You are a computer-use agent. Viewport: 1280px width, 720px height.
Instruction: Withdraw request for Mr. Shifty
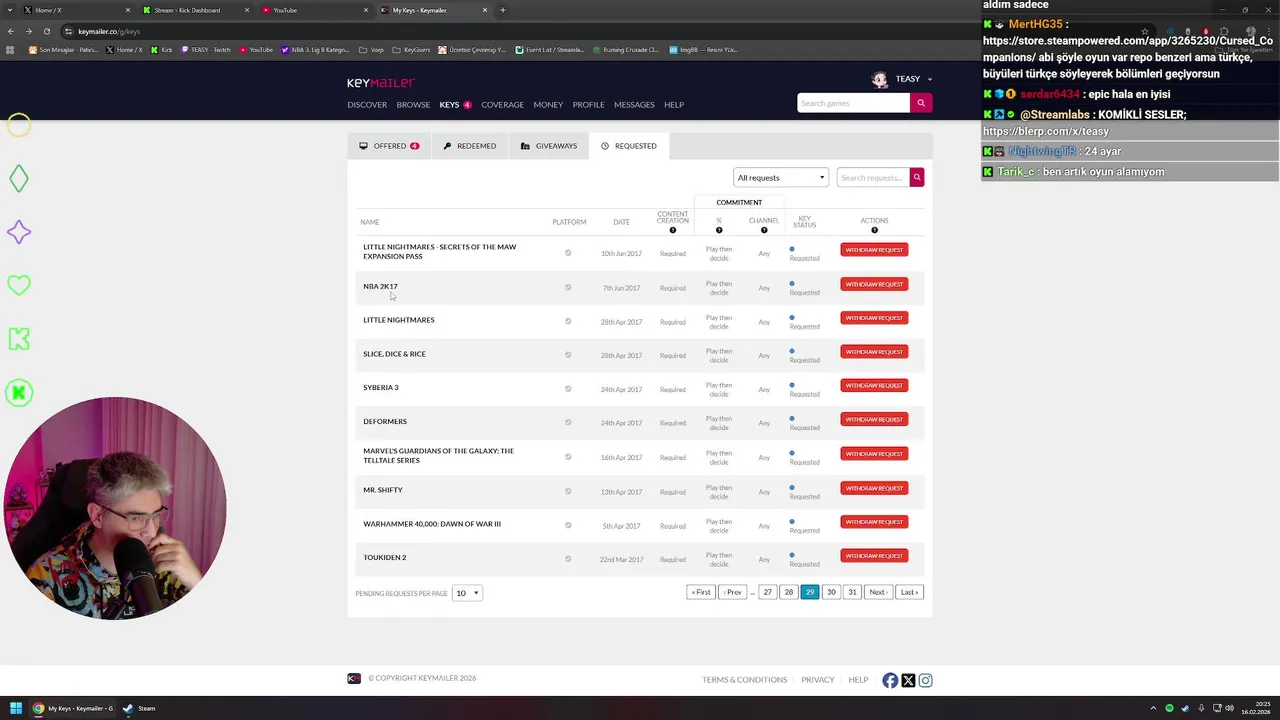point(874,488)
